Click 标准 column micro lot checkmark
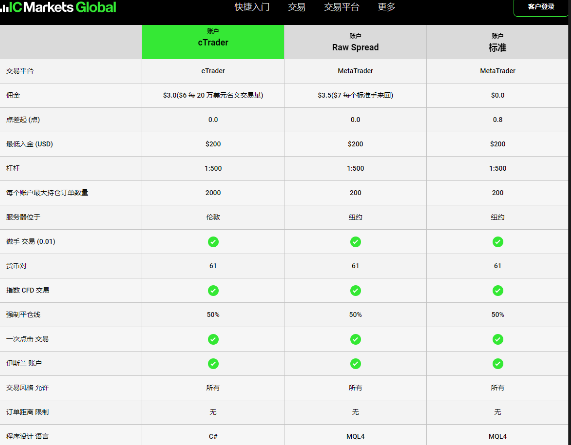This screenshot has width=571, height=445. [x=498, y=242]
